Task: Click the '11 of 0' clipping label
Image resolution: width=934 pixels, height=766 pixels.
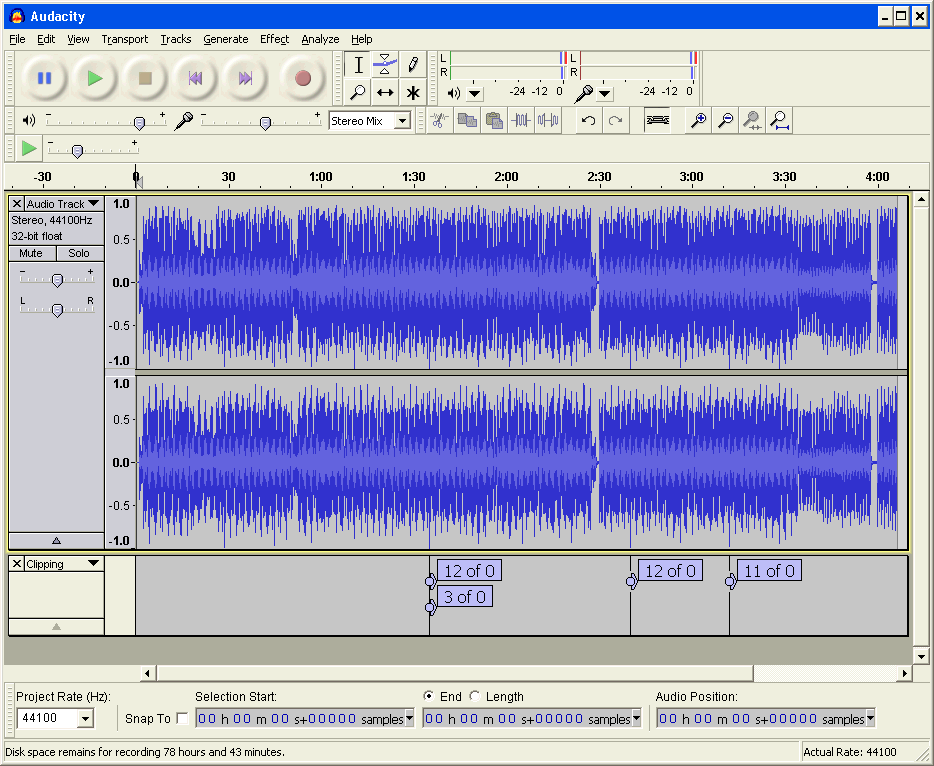Action: pos(769,571)
